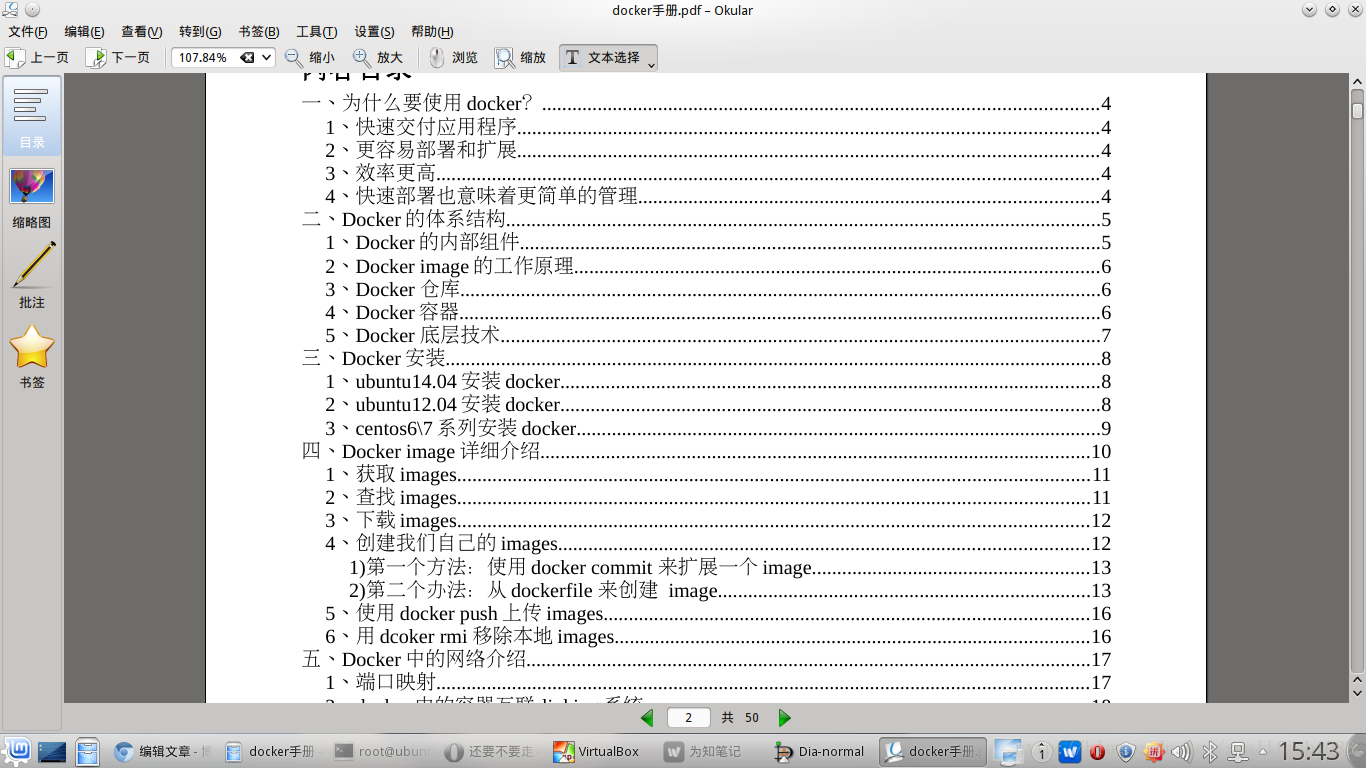Open the 工具(T) menu
1366x768 pixels.
pos(316,32)
